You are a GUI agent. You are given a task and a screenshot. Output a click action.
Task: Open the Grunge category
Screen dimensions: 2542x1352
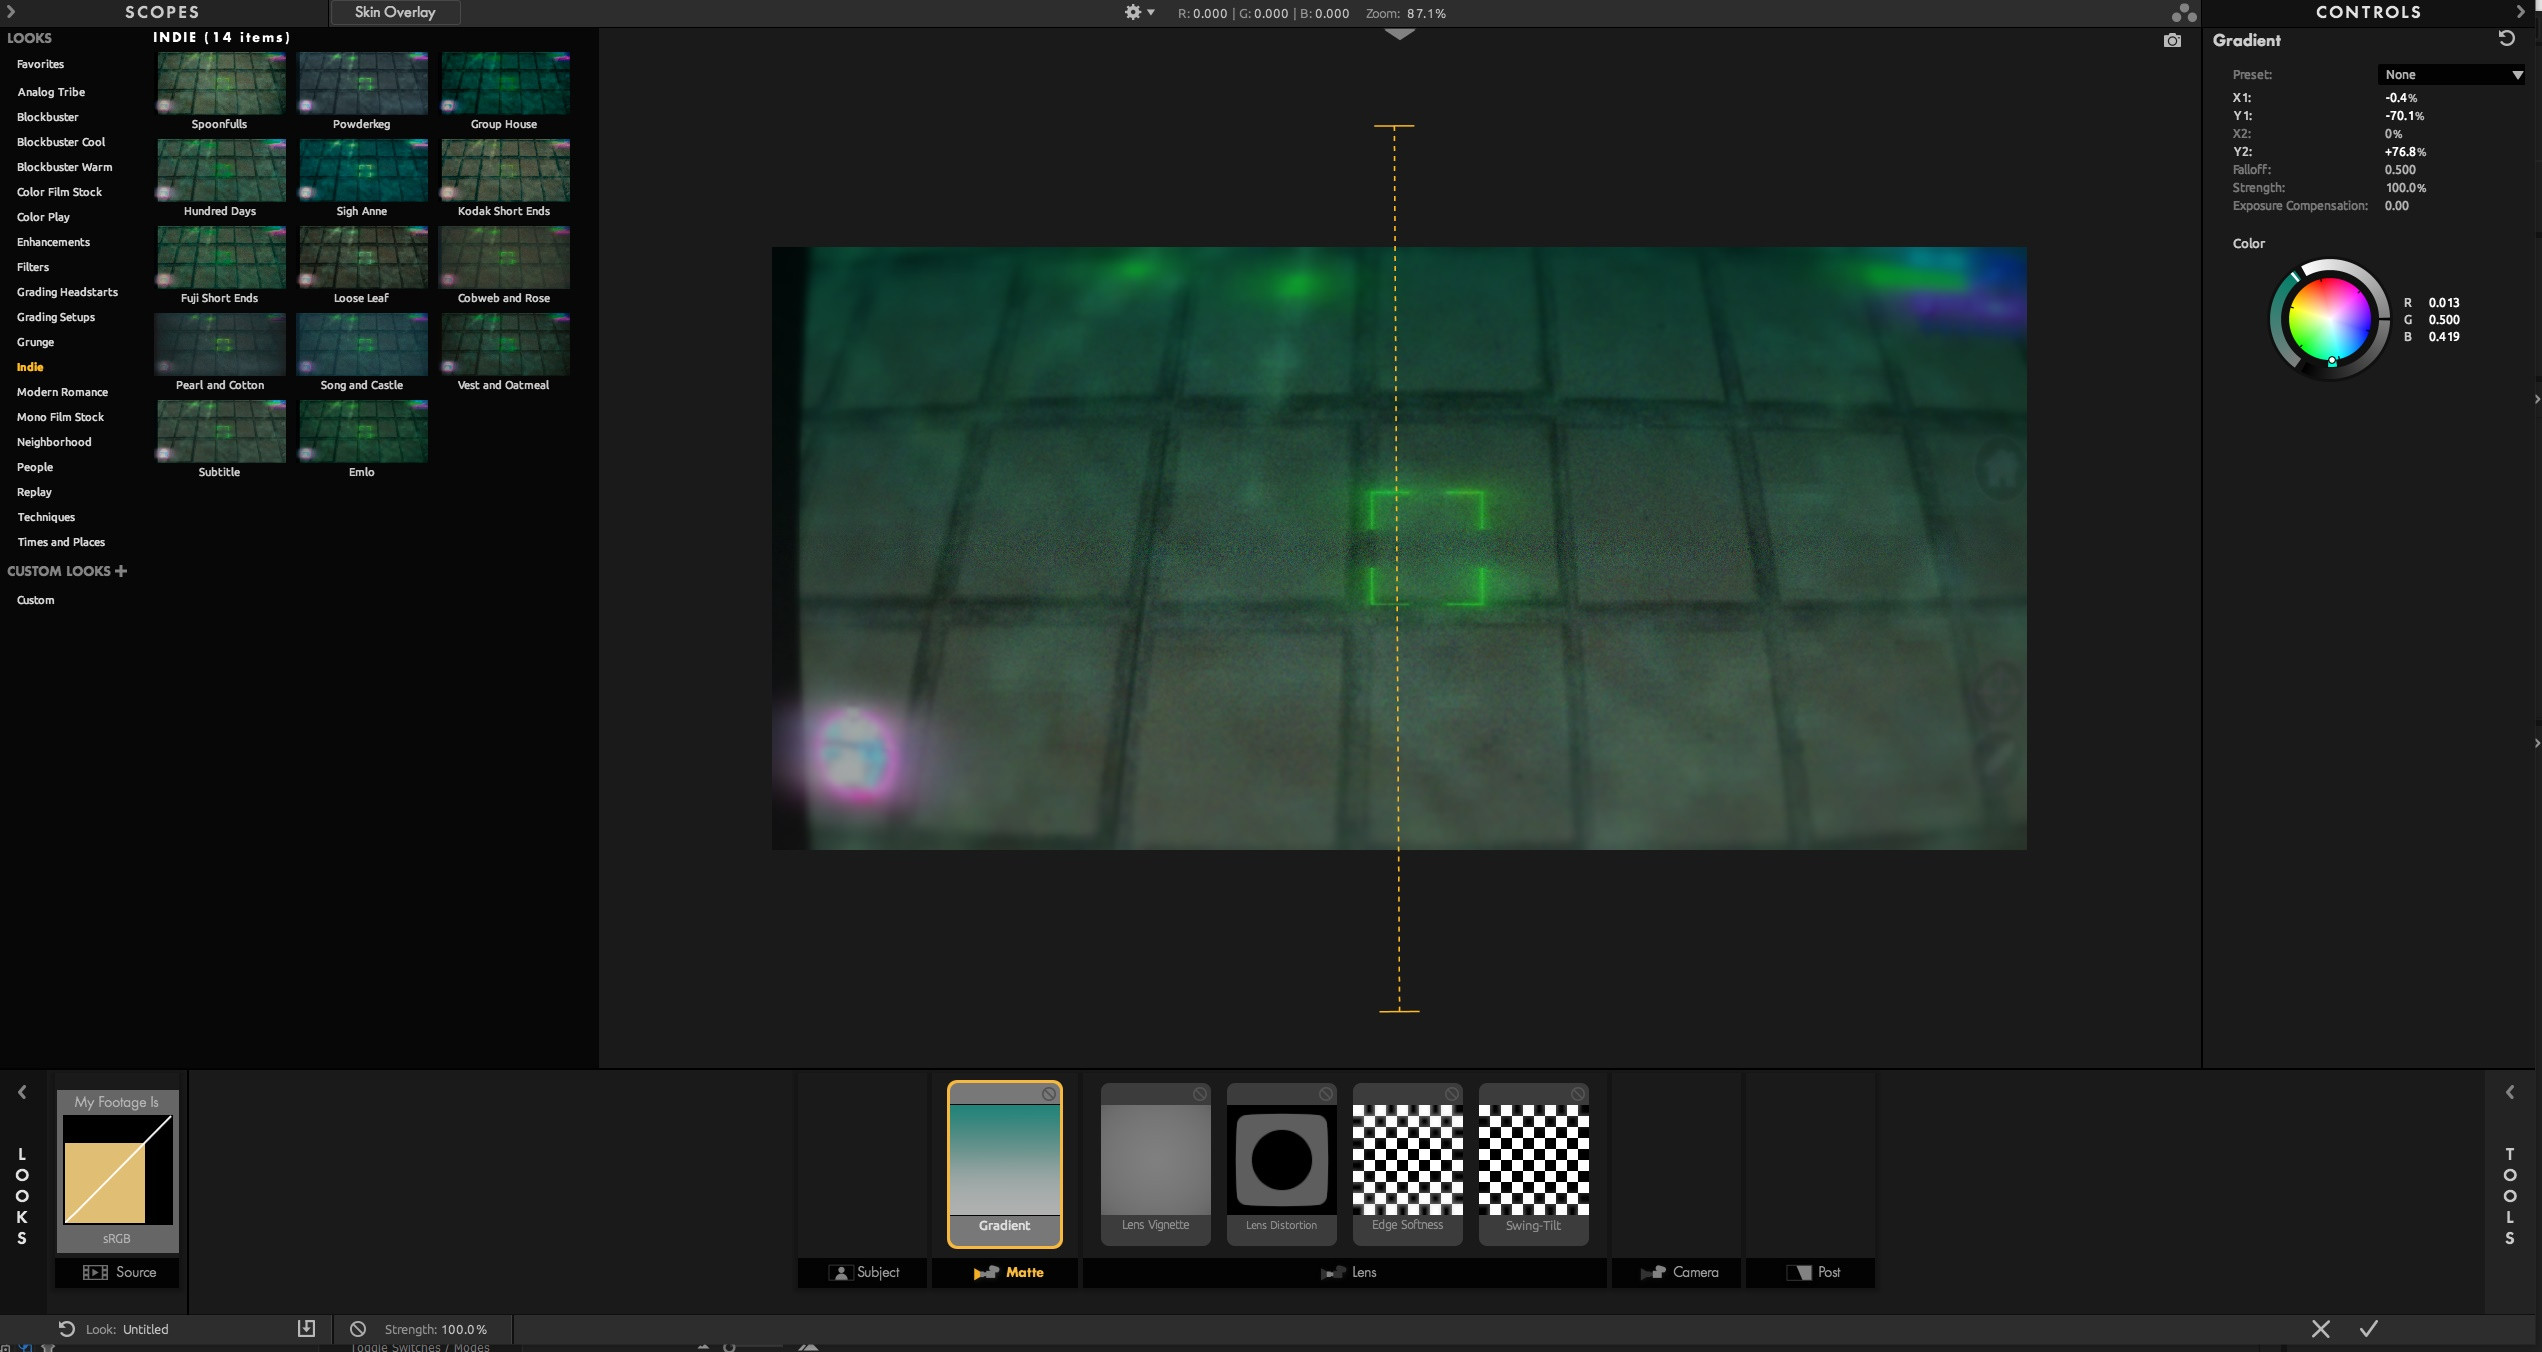click(x=35, y=342)
